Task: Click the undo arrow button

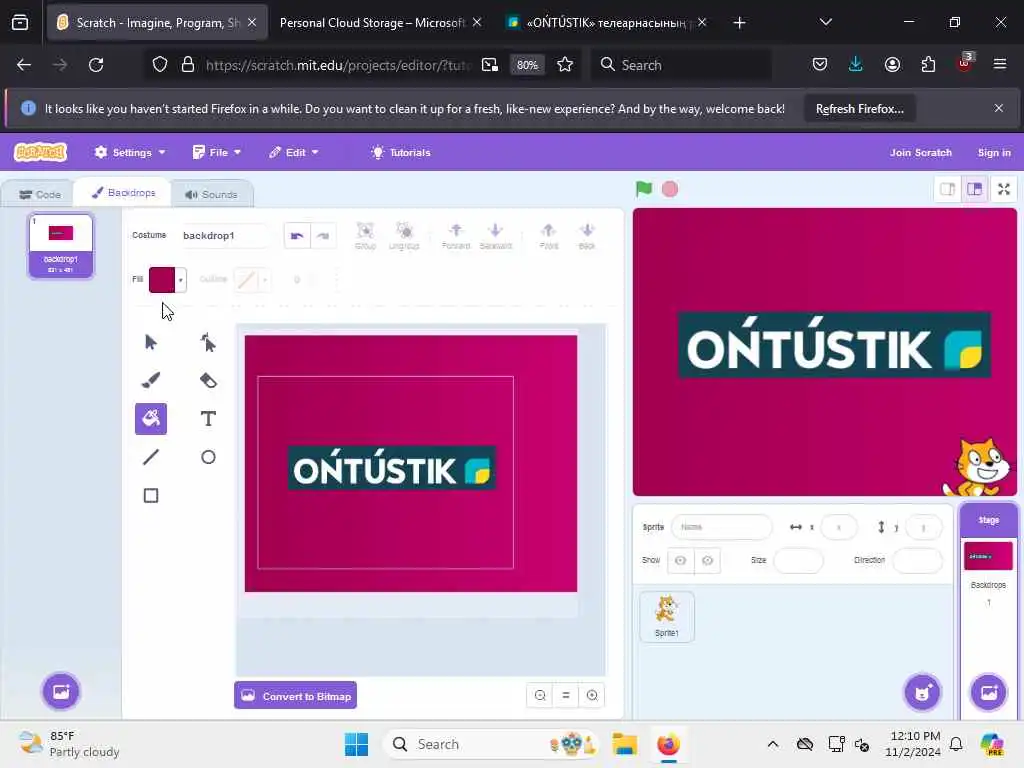Action: 297,236
